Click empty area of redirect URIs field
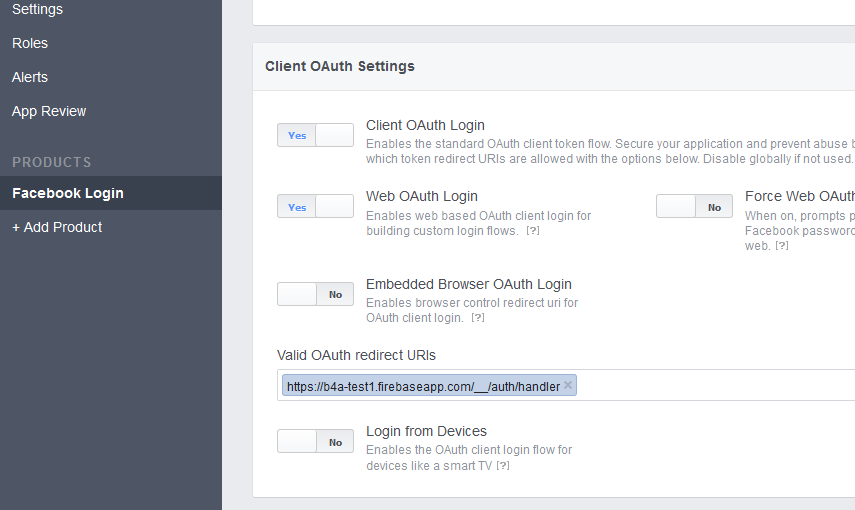Viewport: 855px width, 510px height. 710,386
